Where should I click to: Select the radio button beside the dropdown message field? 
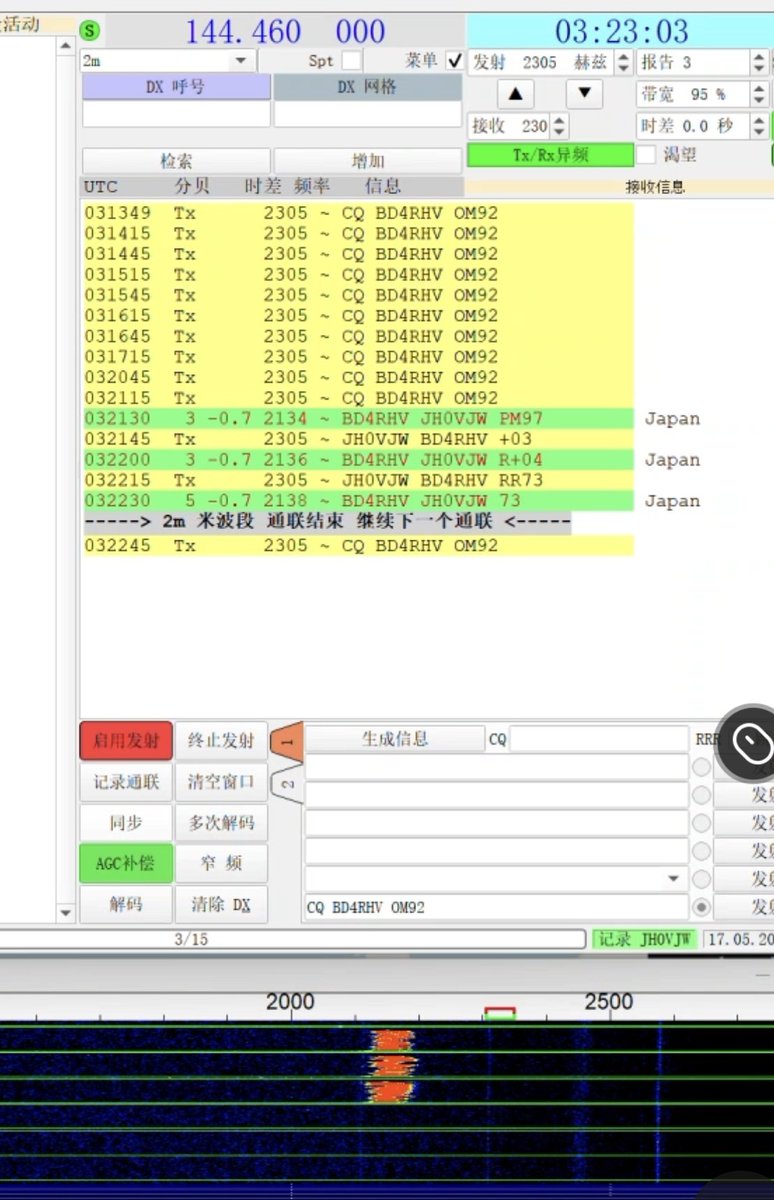pos(702,879)
